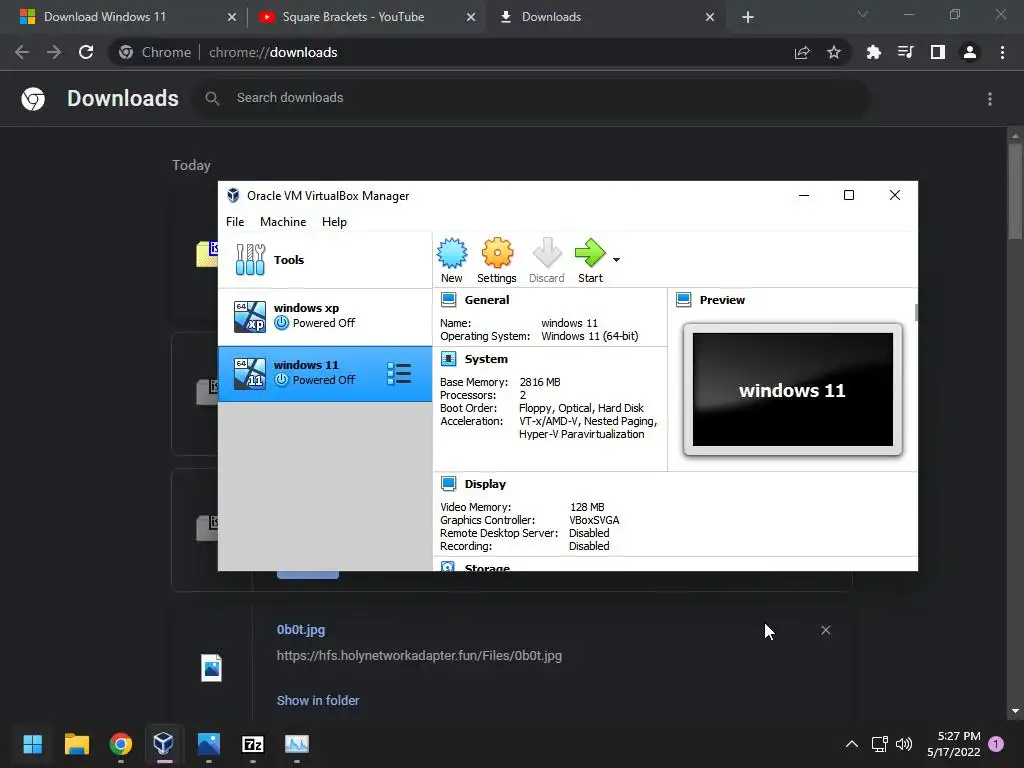Open the windows 11 machine tools list icon

point(399,374)
